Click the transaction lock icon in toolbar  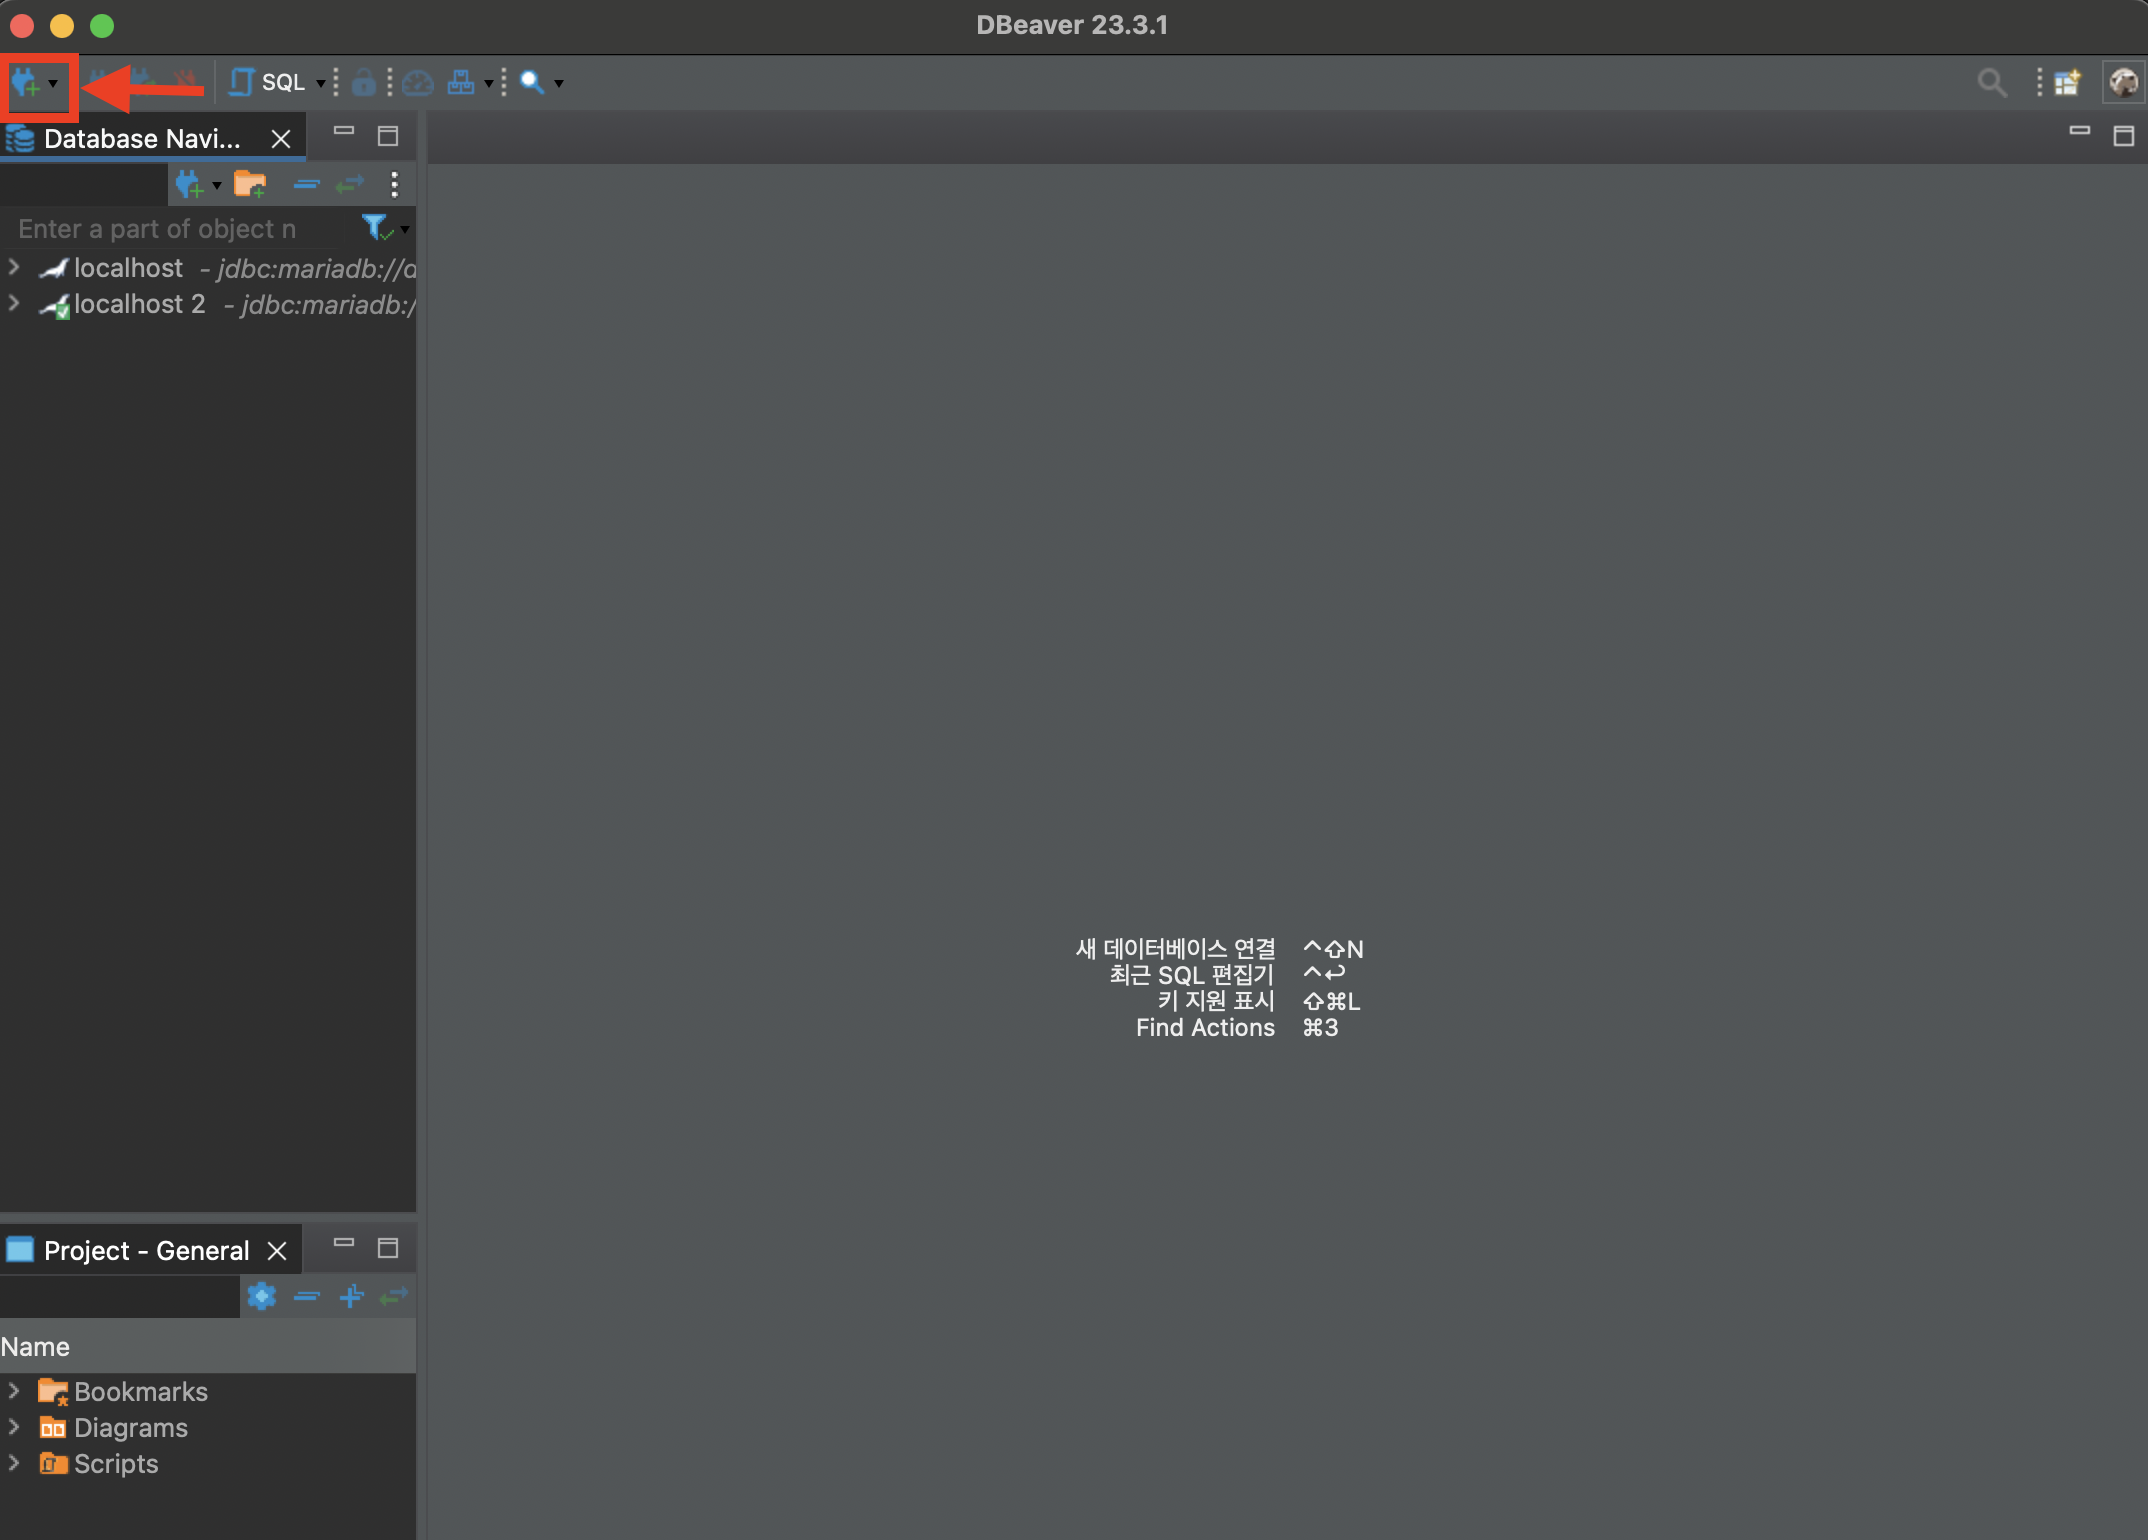tap(364, 83)
